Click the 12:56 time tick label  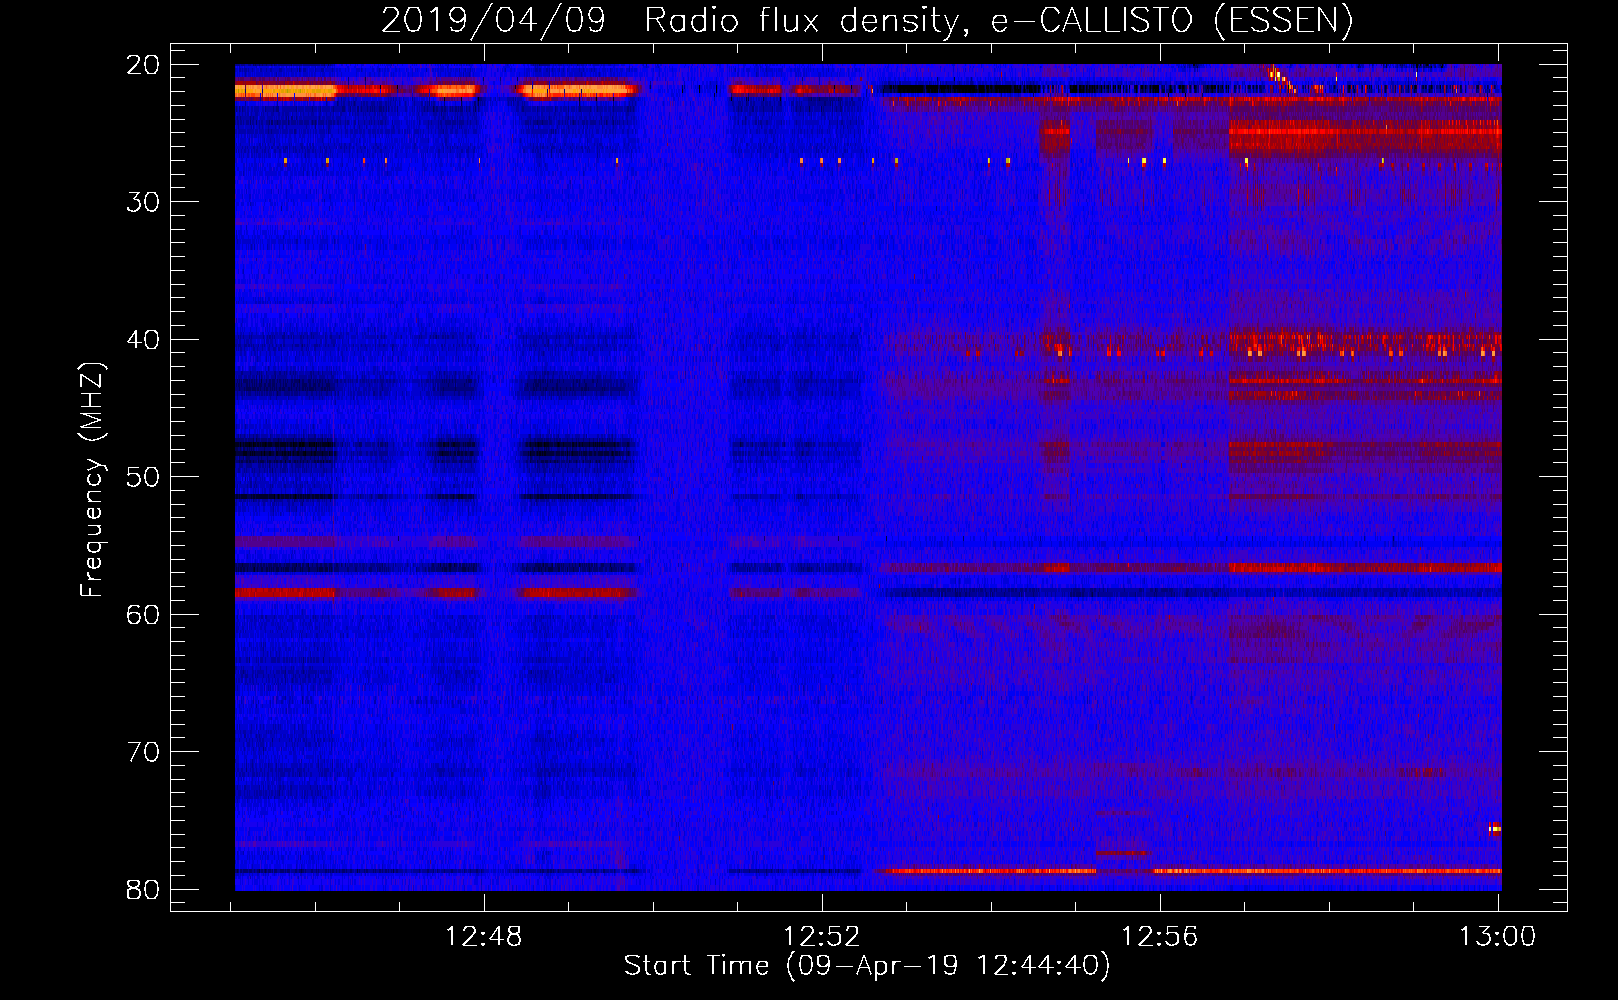(1160, 937)
